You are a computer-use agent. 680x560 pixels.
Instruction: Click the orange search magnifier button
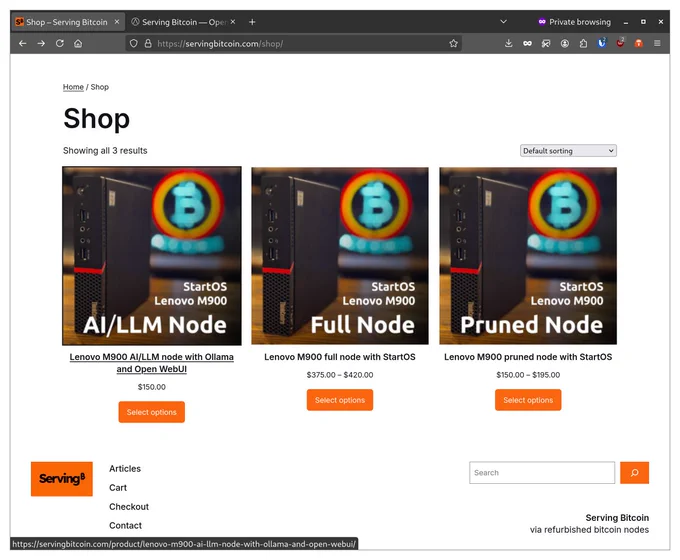coord(634,473)
